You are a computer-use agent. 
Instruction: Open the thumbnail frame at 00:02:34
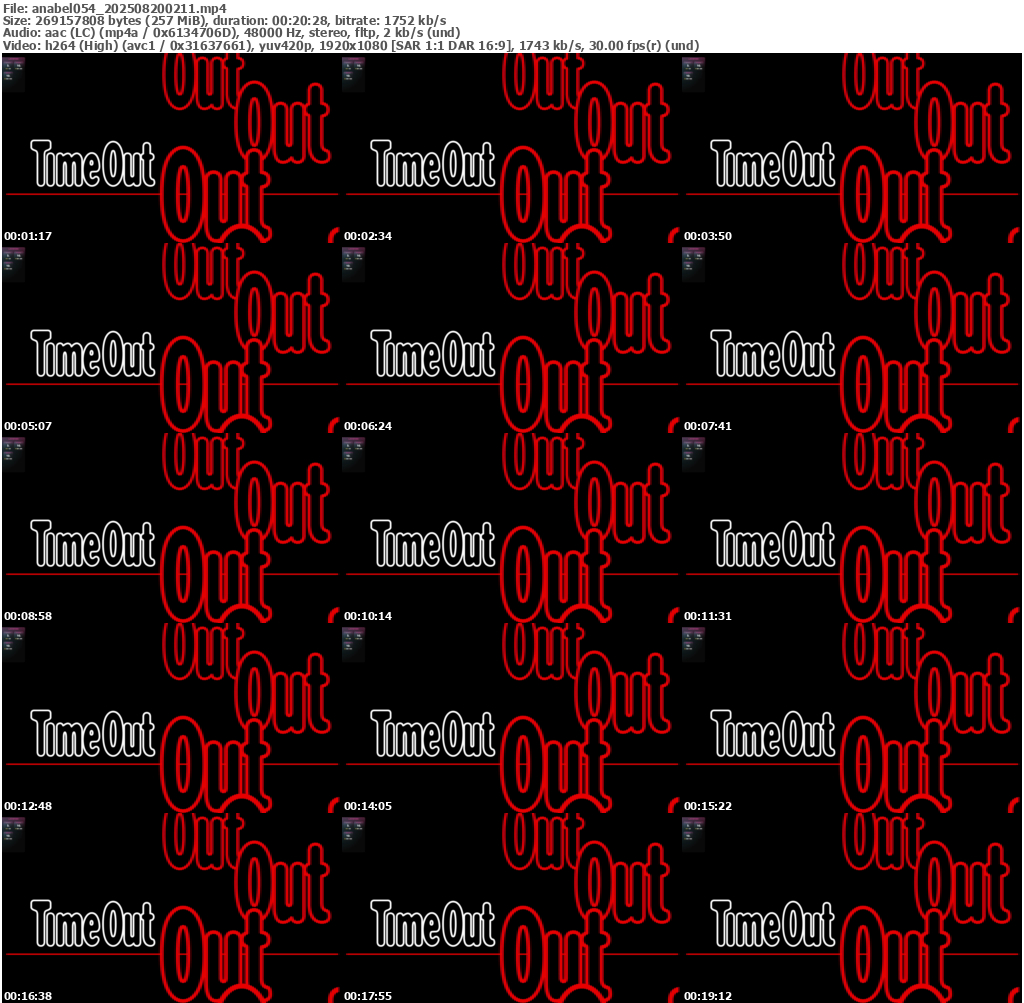pyautogui.click(x=511, y=148)
